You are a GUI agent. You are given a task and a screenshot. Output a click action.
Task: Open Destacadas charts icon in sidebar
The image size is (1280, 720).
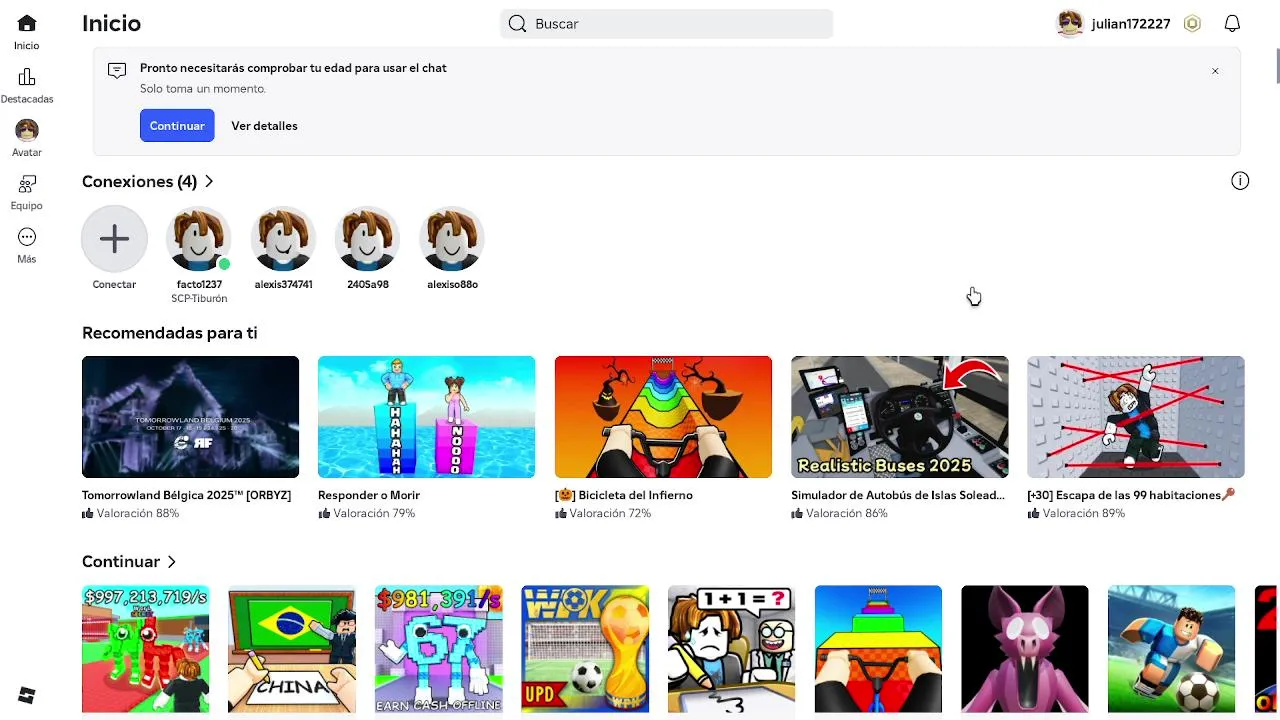[27, 77]
